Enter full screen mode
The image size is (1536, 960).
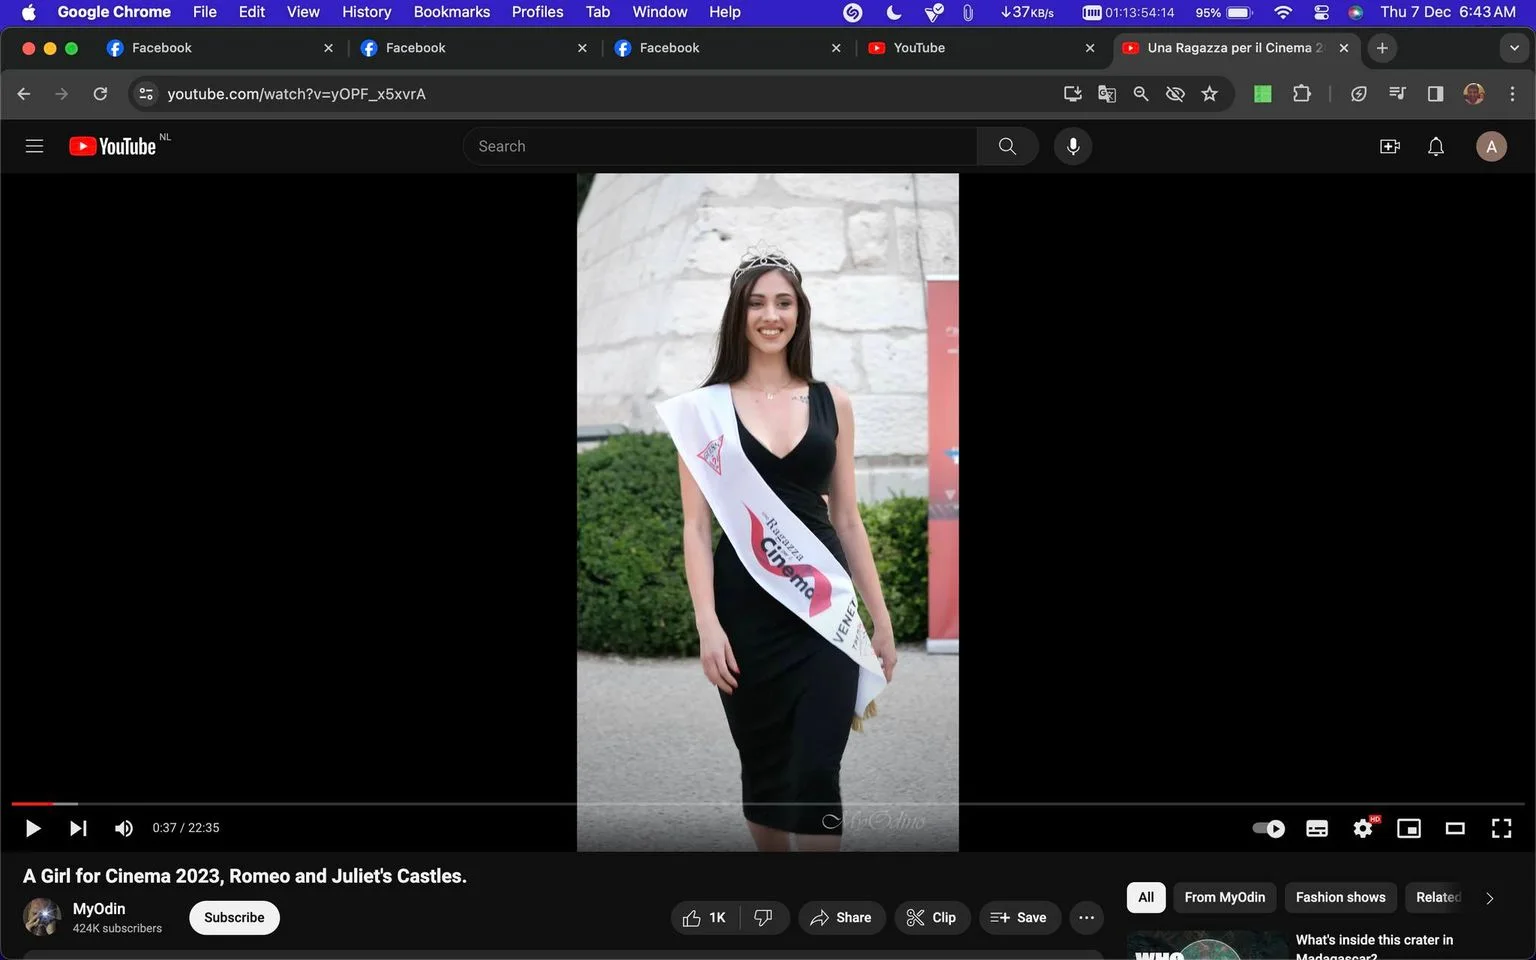tap(1501, 828)
